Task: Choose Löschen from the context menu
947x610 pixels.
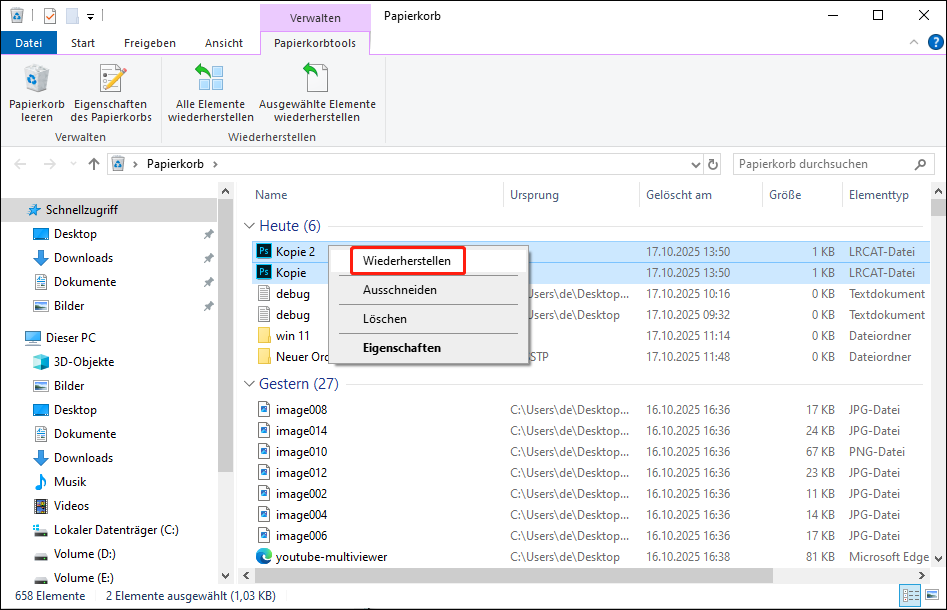Action: (384, 319)
